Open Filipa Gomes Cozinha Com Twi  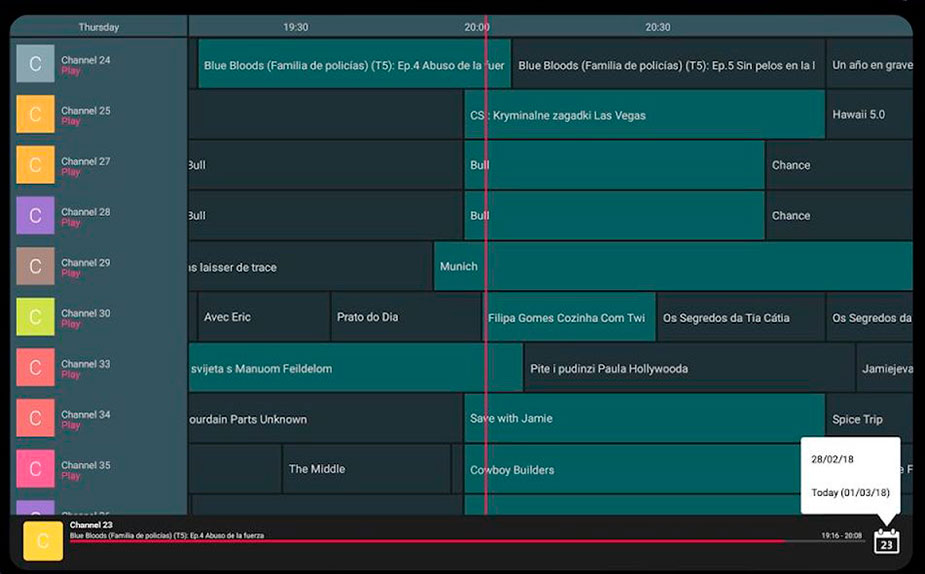(569, 317)
